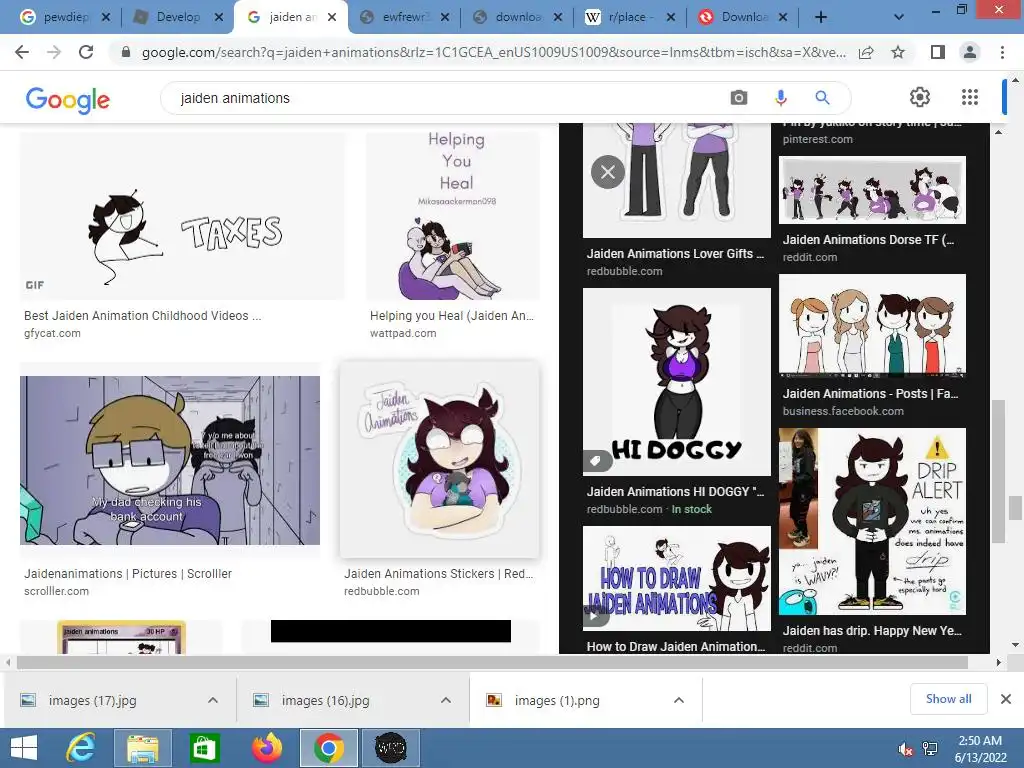The image size is (1024, 768).
Task: Bookmark this tab with the star icon
Action: 898,52
